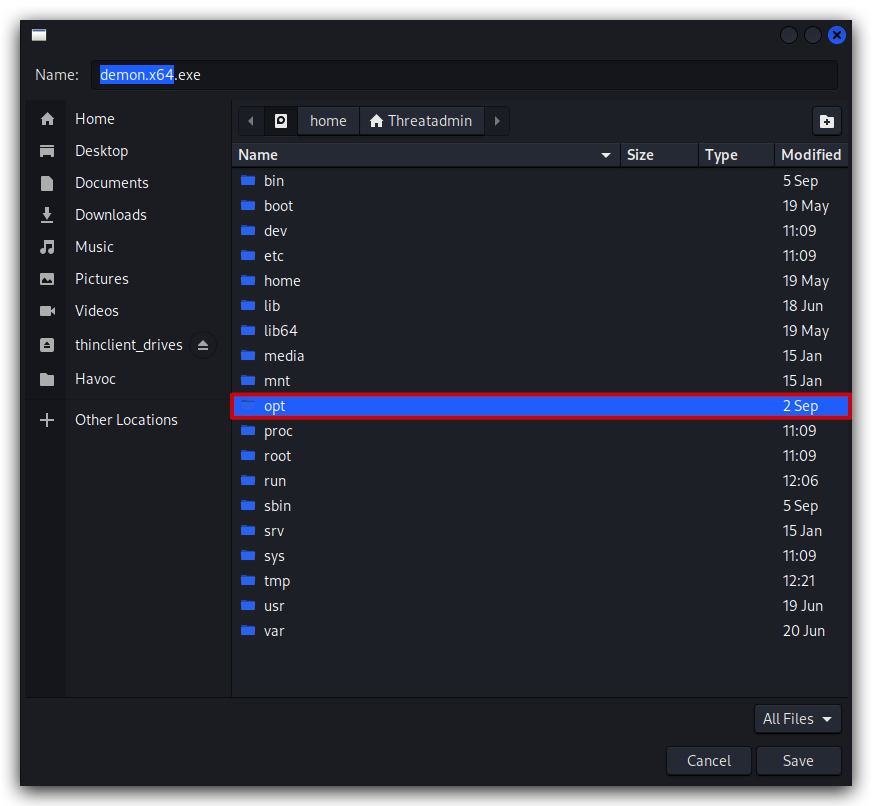872x806 pixels.
Task: Click the Save button
Action: coord(799,760)
